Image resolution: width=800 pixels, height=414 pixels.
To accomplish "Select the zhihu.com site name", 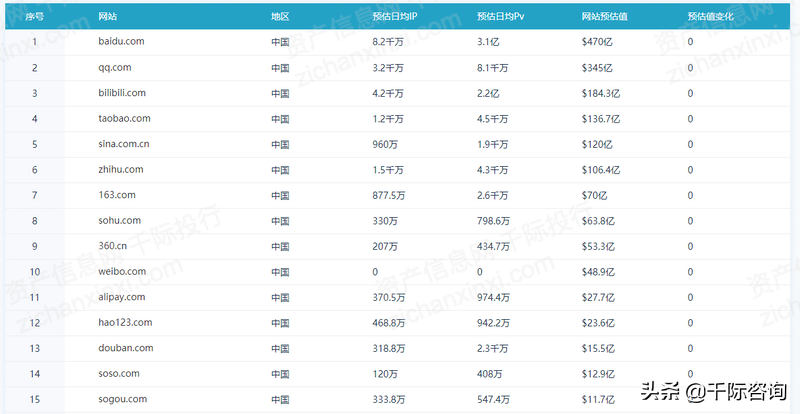I will [x=121, y=169].
